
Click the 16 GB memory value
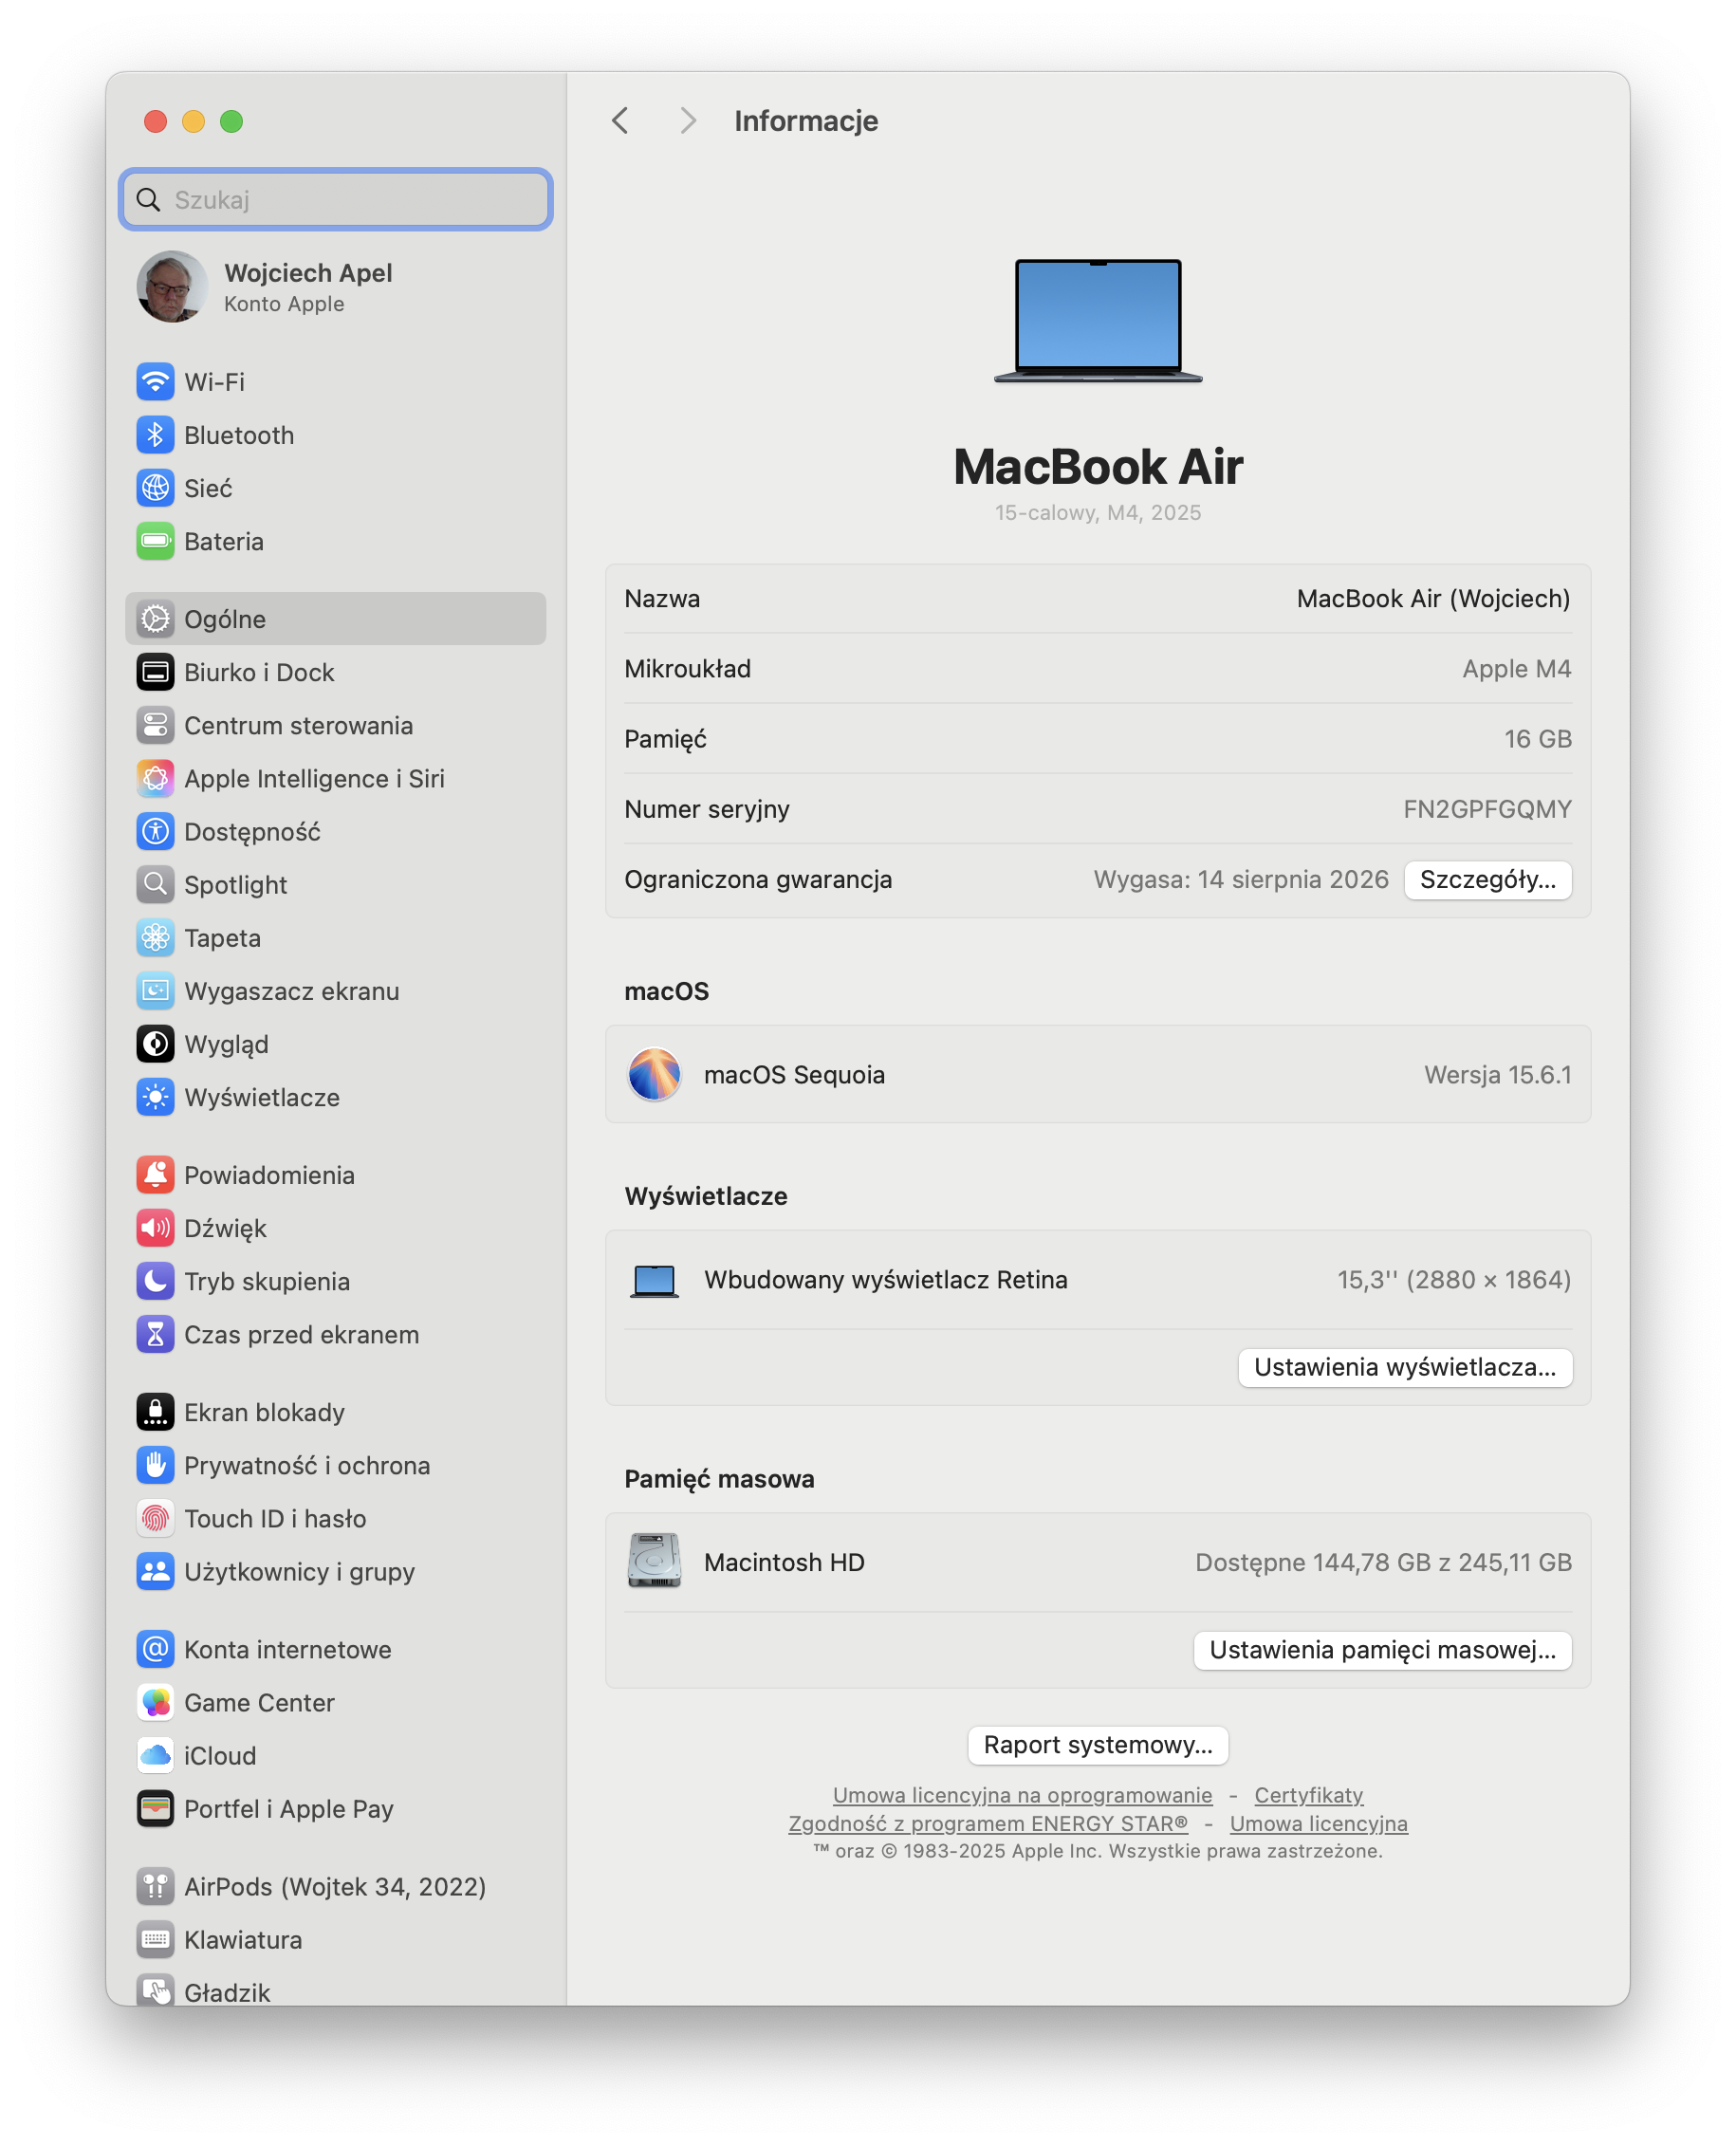point(1537,739)
